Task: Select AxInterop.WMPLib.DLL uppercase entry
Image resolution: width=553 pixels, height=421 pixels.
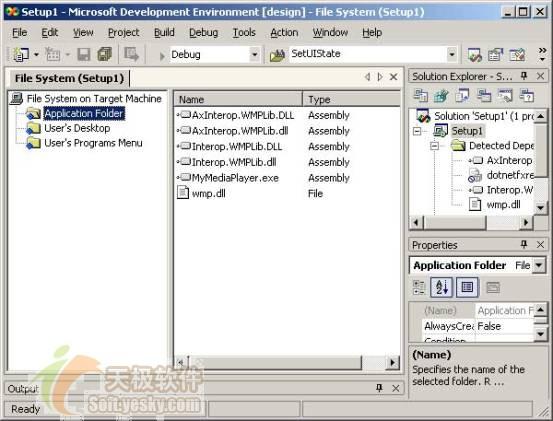Action: (243, 115)
